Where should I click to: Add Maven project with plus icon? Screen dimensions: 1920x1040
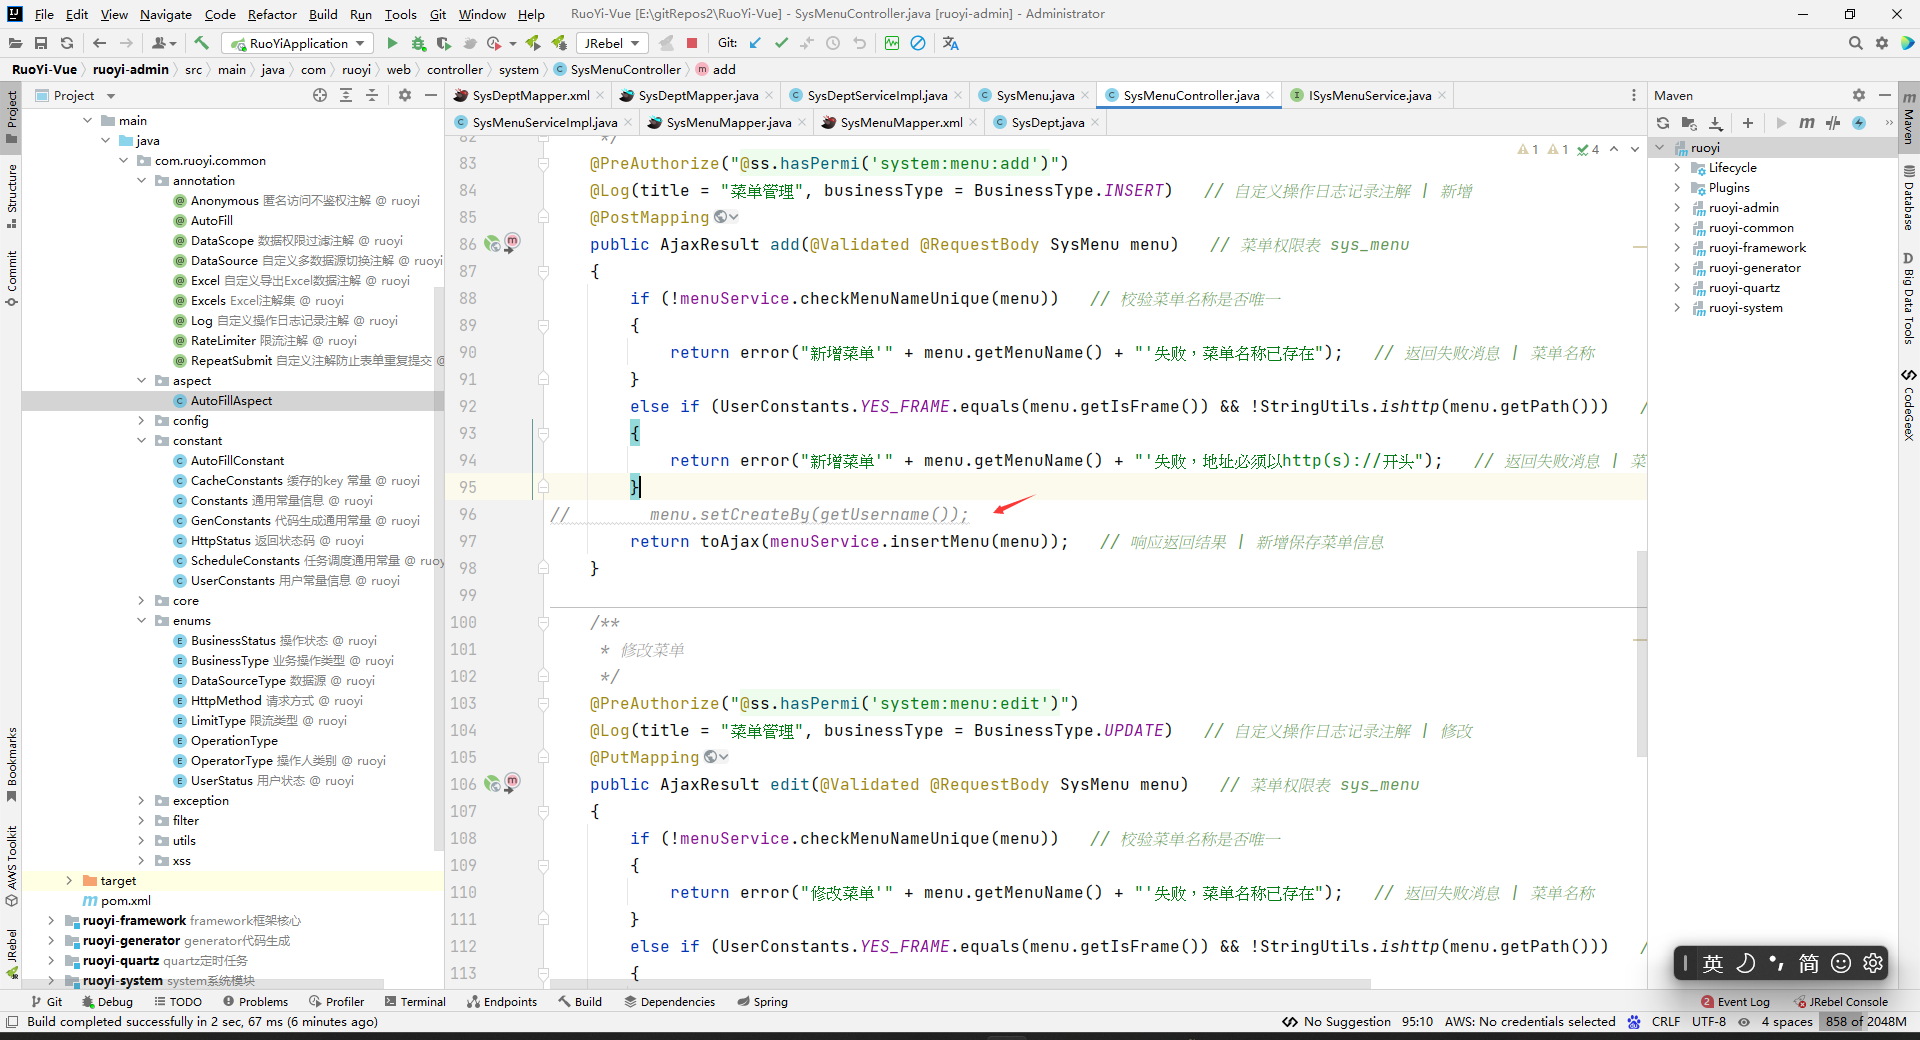point(1748,123)
